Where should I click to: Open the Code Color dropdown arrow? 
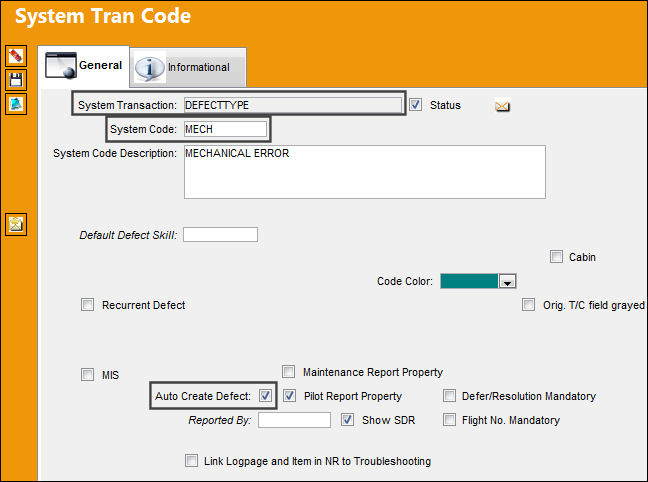click(x=507, y=281)
